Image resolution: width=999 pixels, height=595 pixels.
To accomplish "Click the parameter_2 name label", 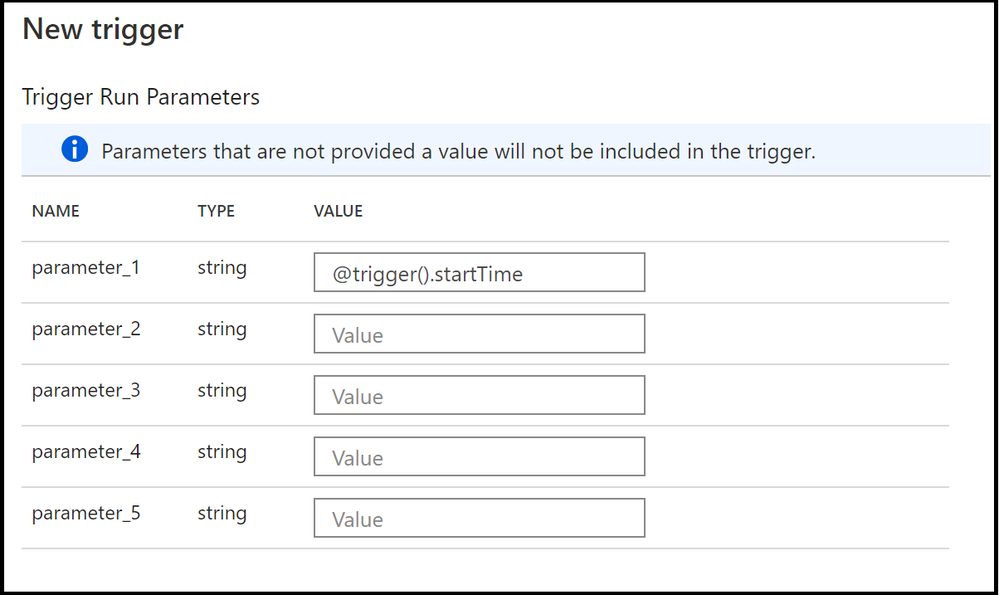I will [86, 329].
